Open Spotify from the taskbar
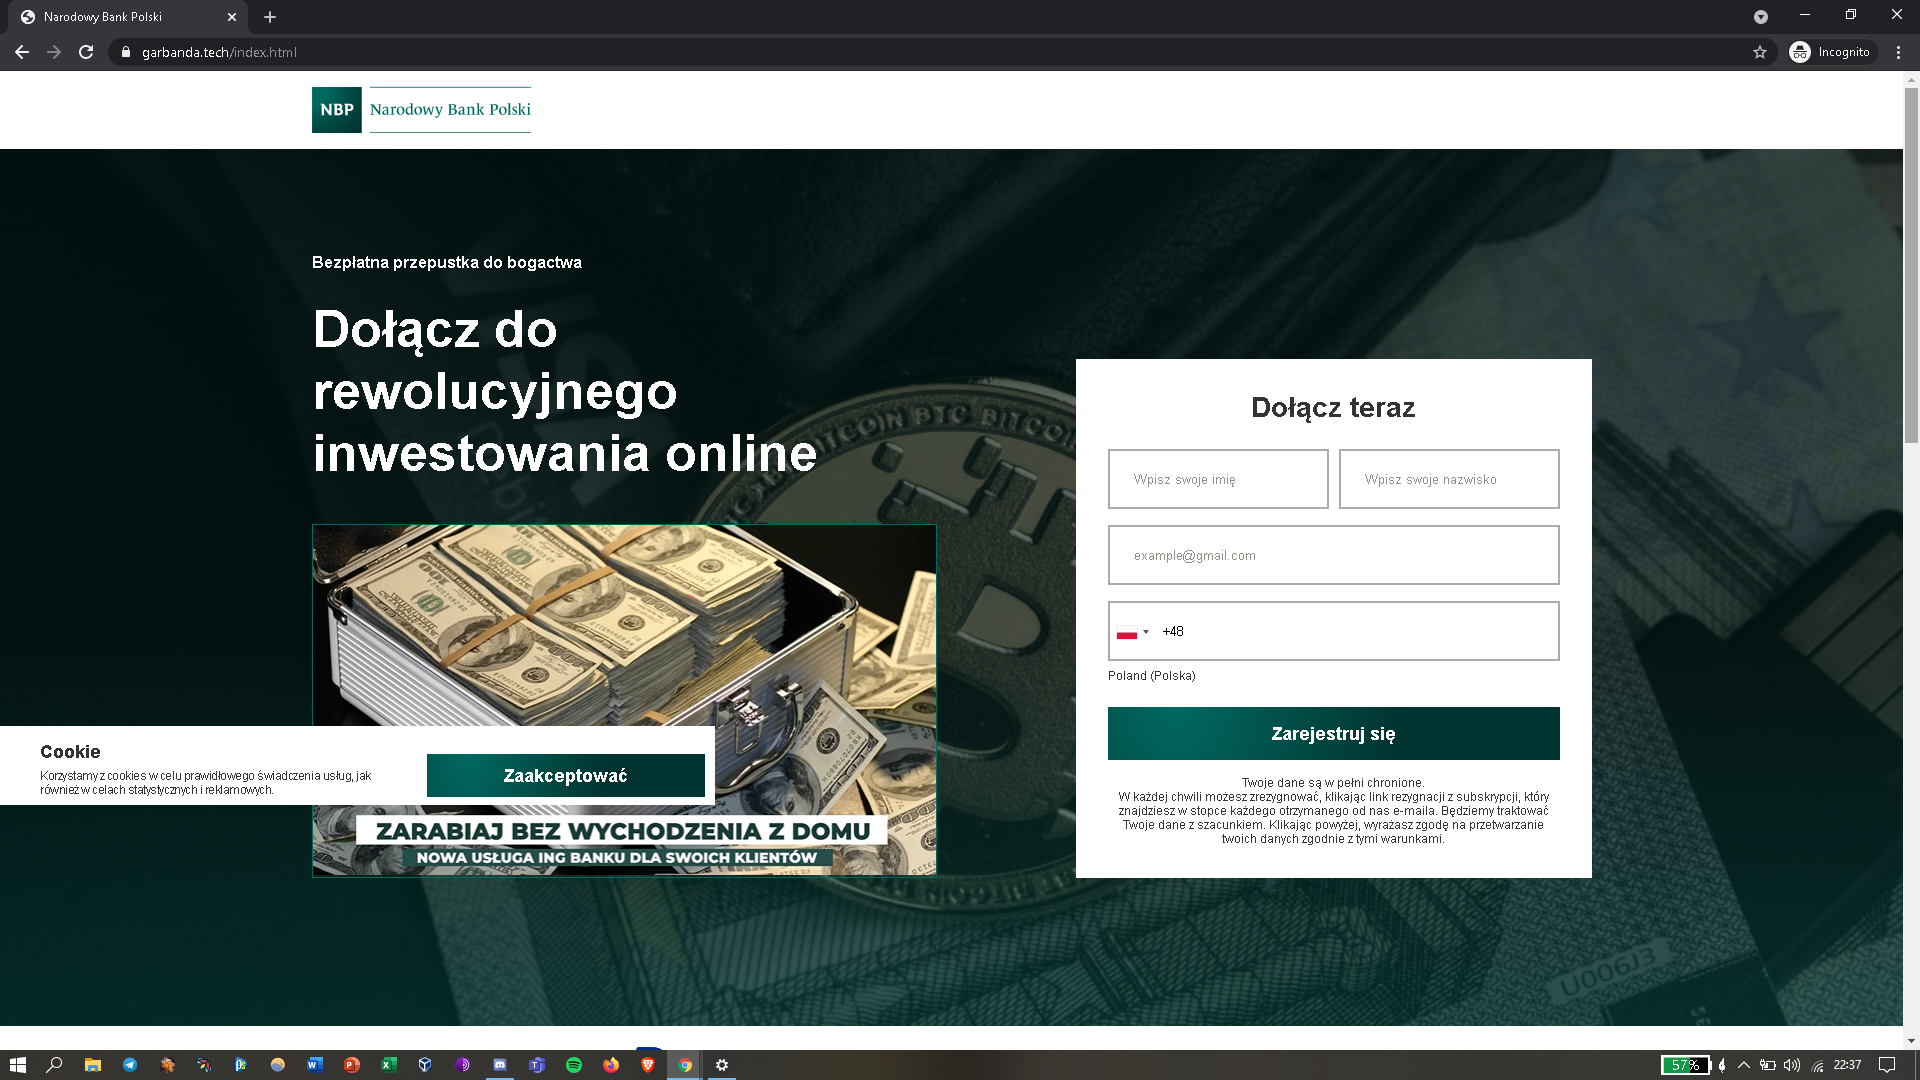 click(x=574, y=1065)
